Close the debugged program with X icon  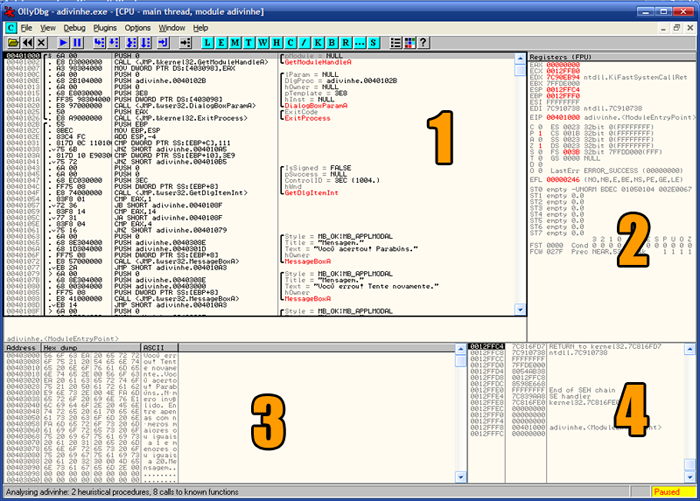click(x=41, y=43)
